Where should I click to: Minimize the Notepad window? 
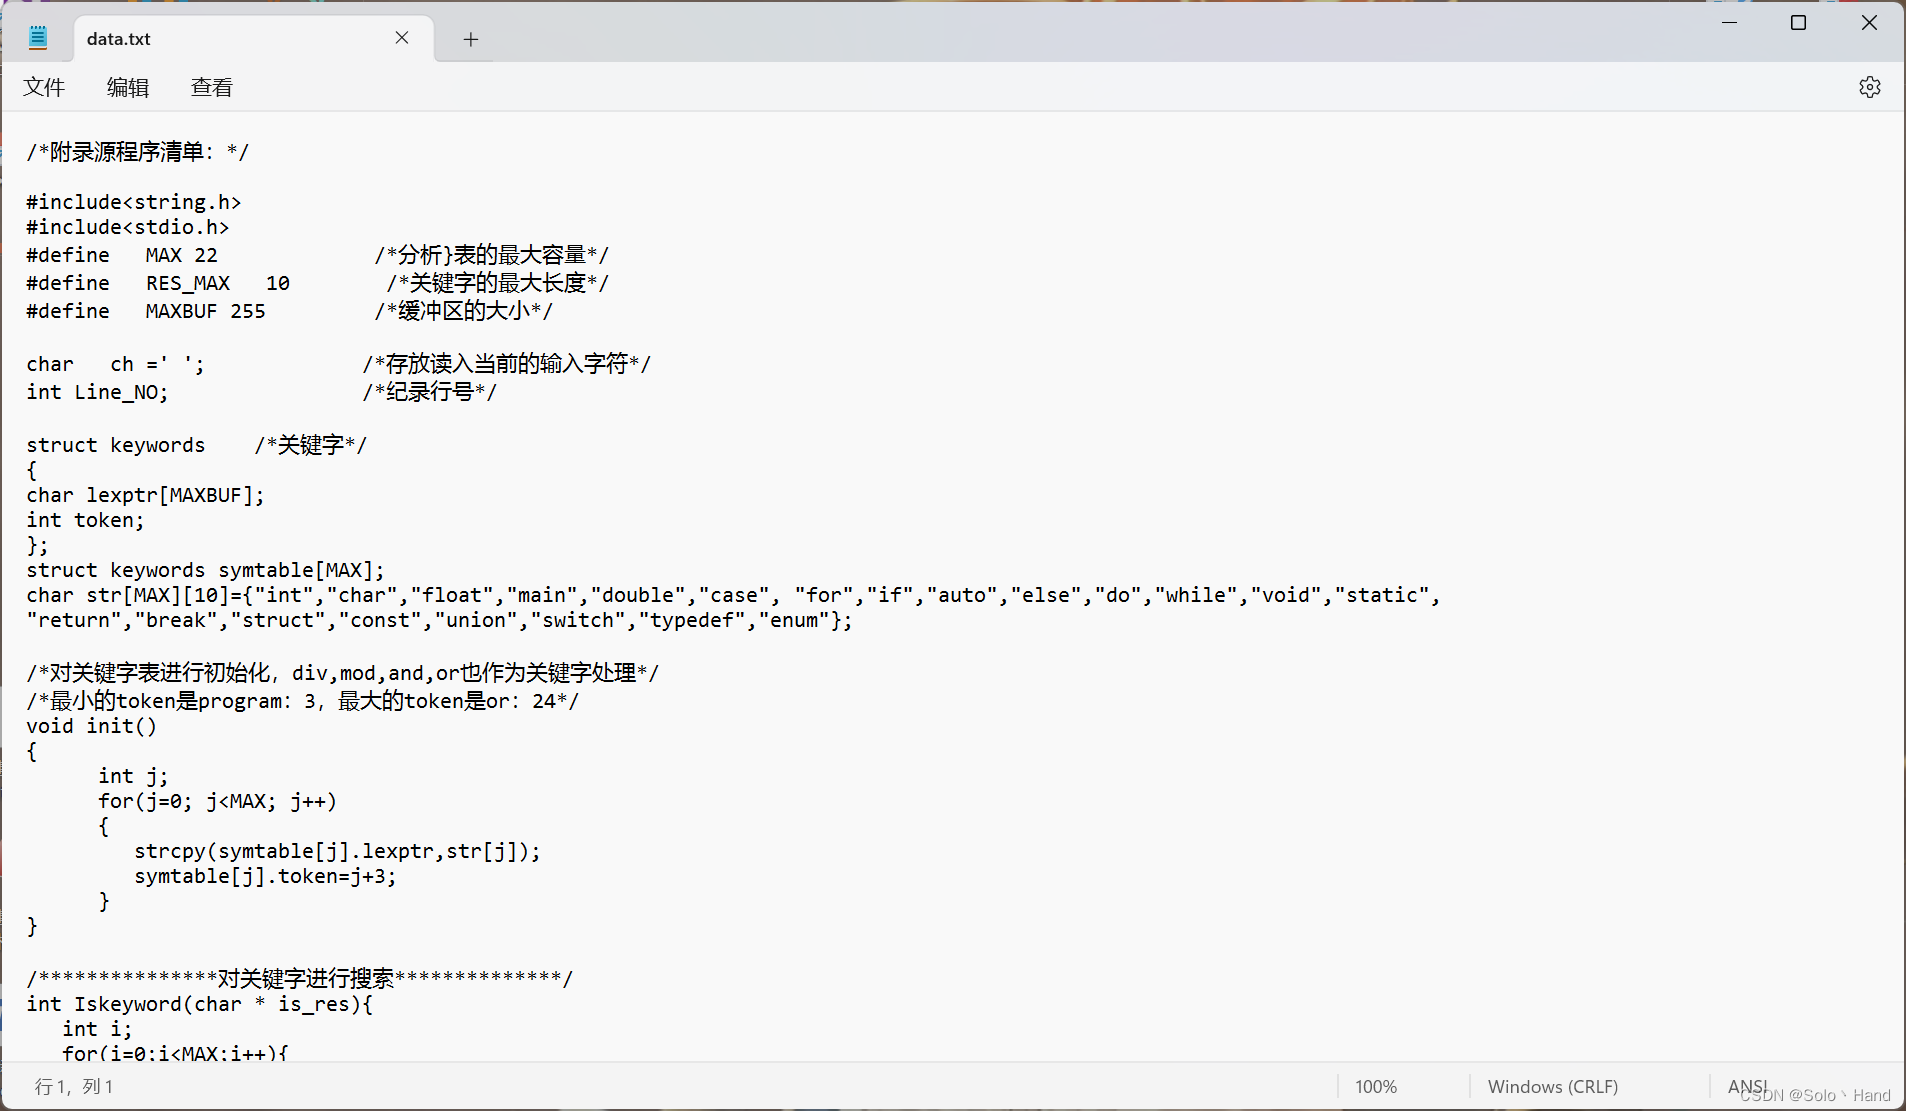click(x=1731, y=22)
